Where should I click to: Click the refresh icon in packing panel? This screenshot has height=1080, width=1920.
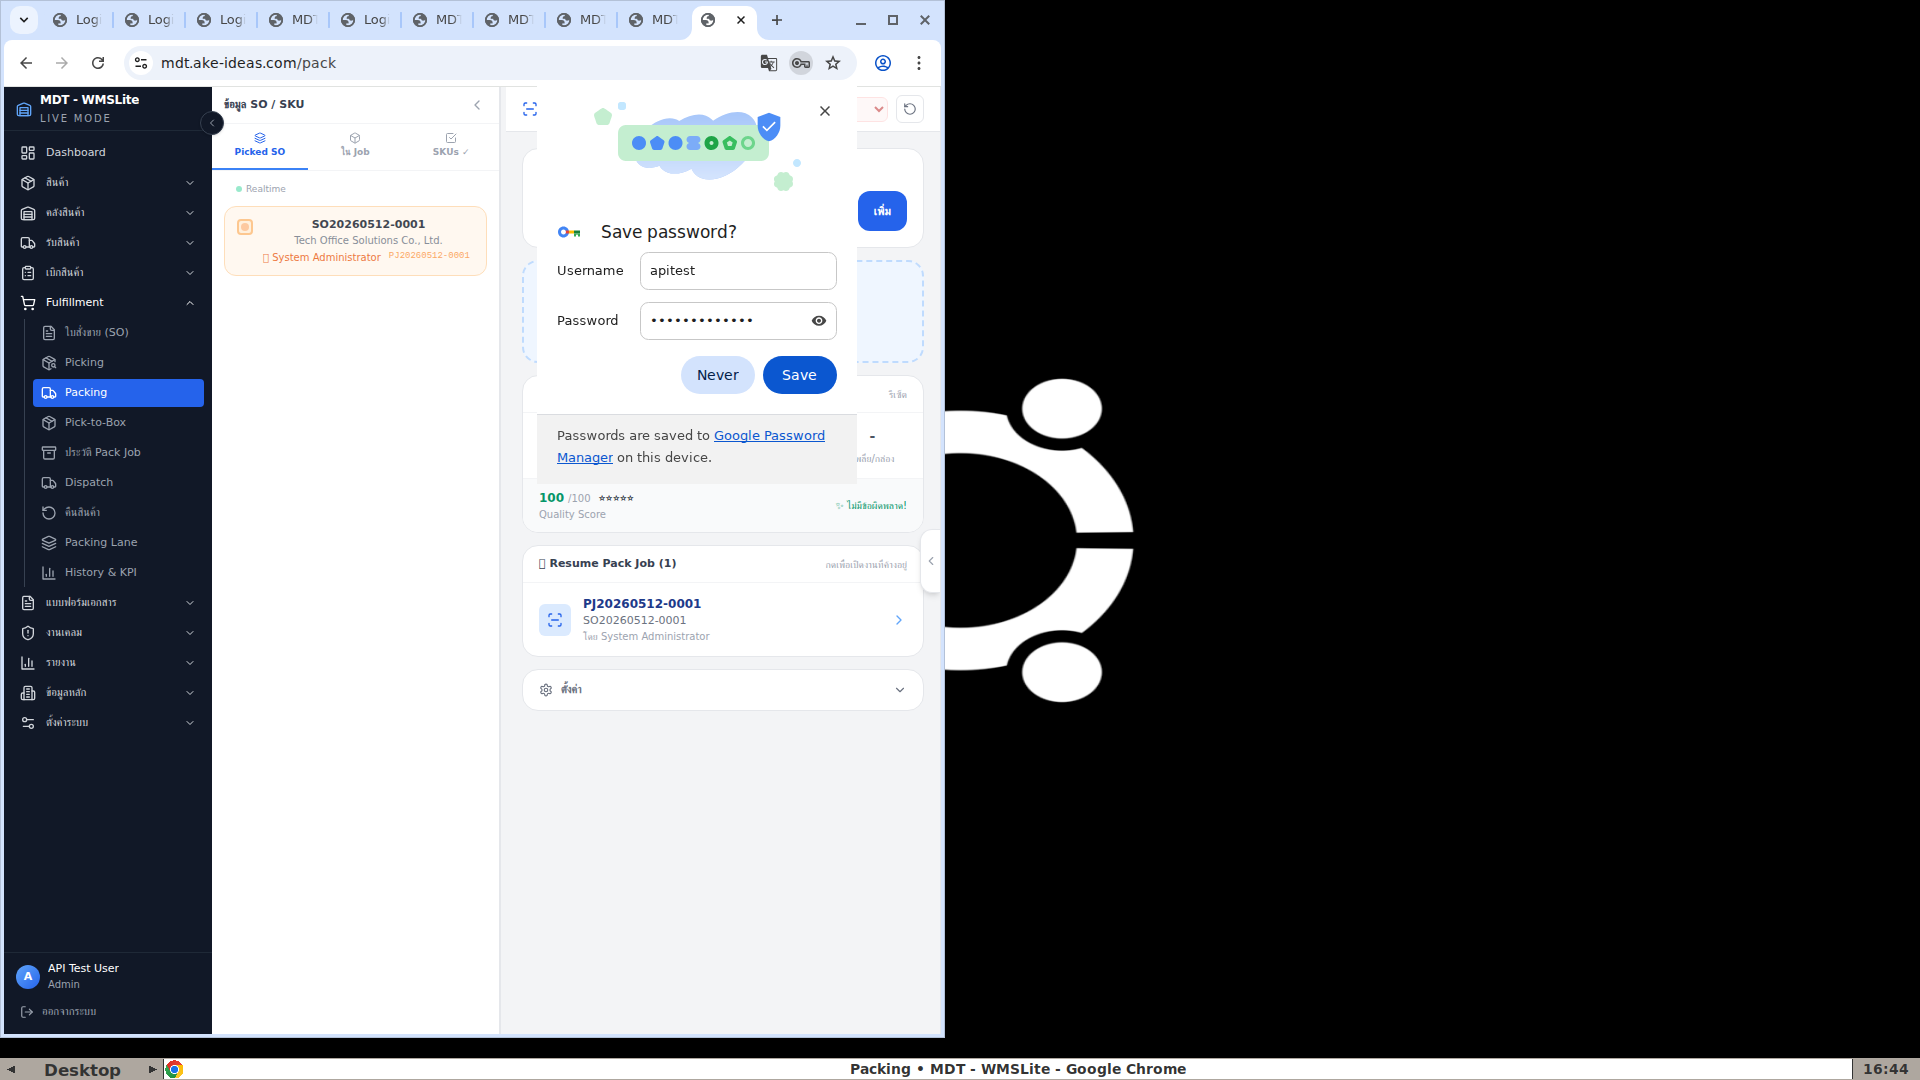point(910,109)
